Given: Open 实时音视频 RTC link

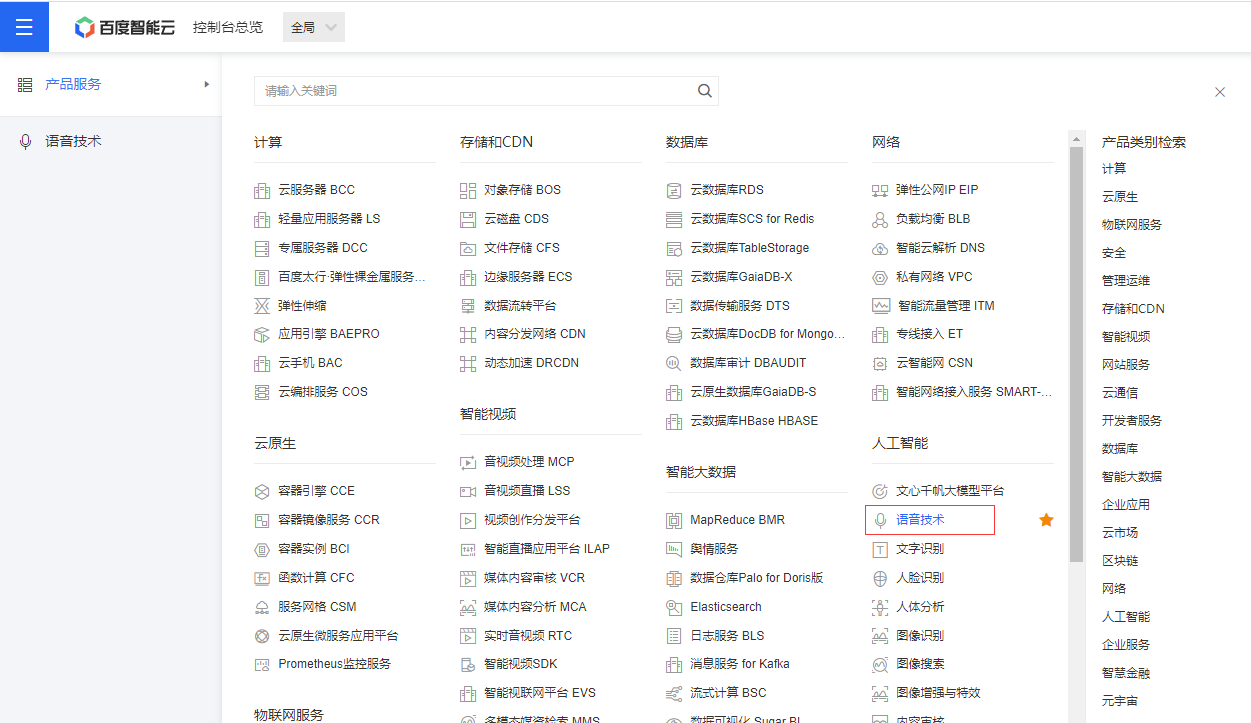Looking at the screenshot, I should (528, 636).
